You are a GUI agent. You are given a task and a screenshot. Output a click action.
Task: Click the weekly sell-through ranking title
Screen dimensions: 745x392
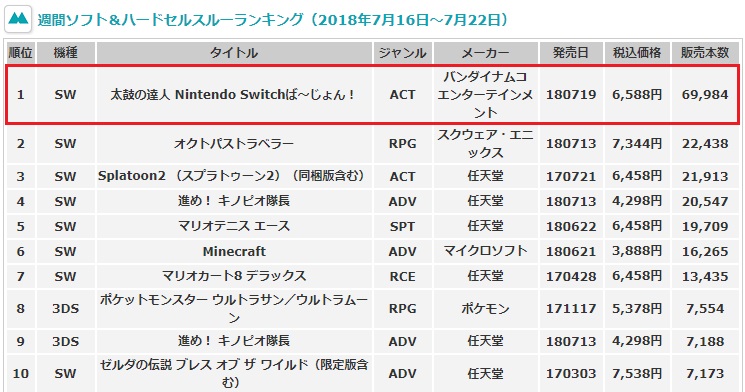pyautogui.click(x=273, y=19)
